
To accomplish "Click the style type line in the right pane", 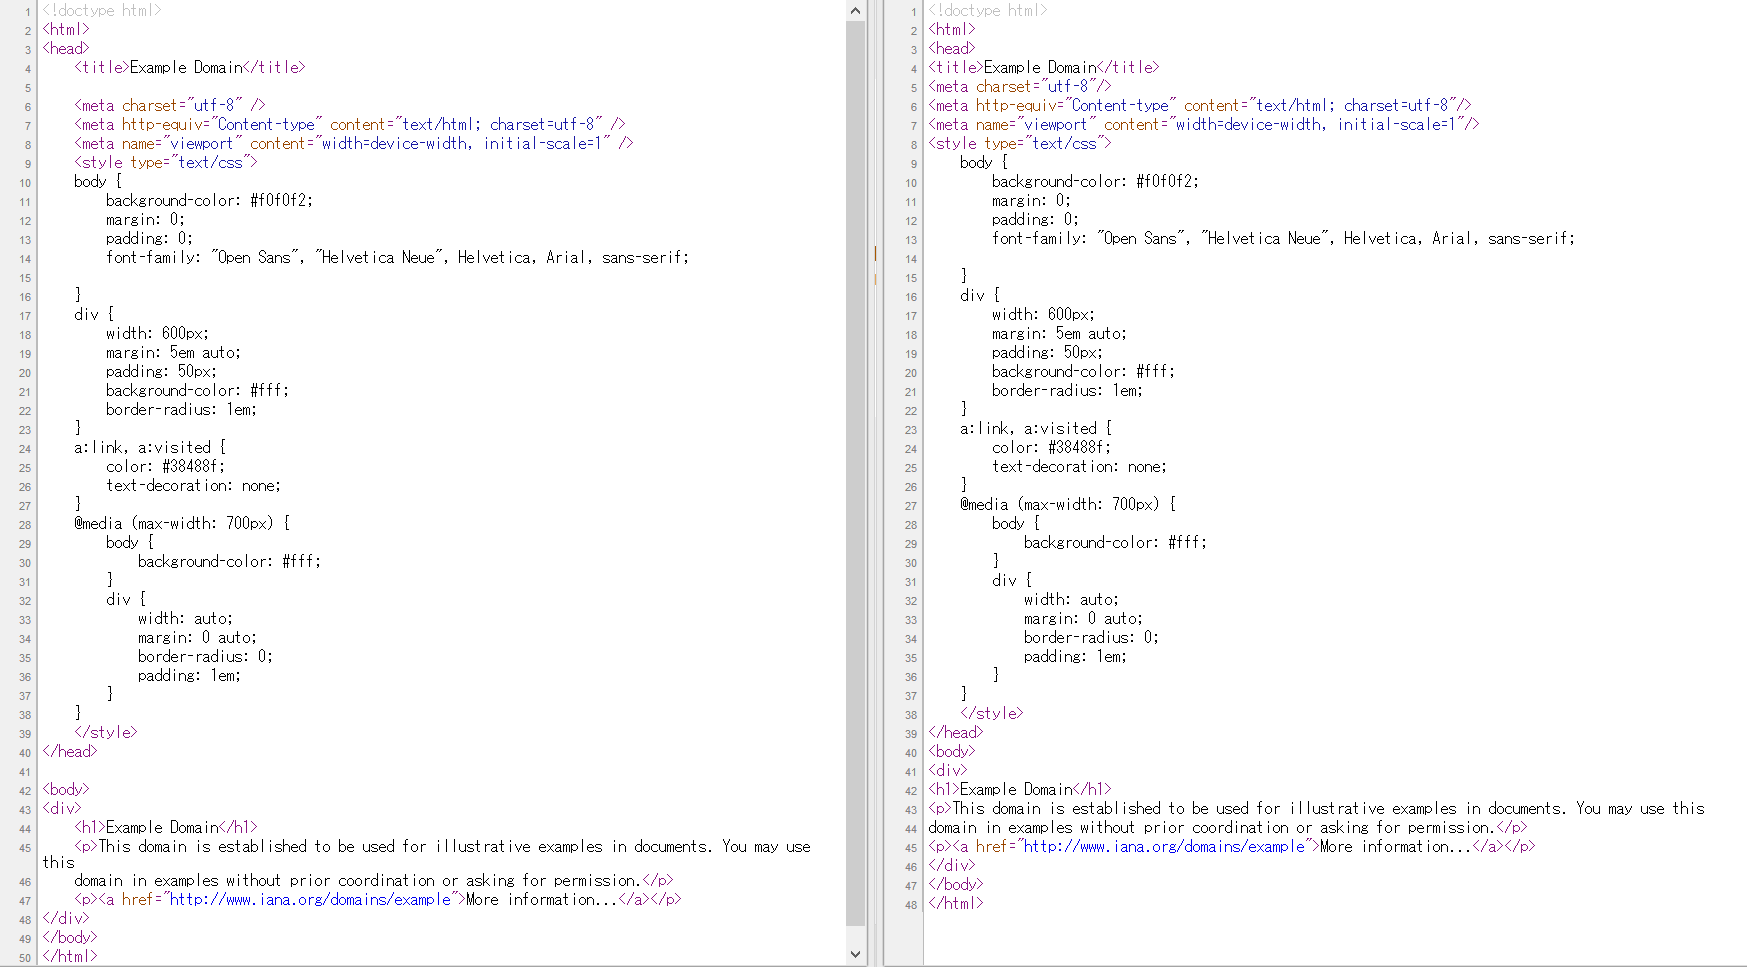I will 1020,144.
